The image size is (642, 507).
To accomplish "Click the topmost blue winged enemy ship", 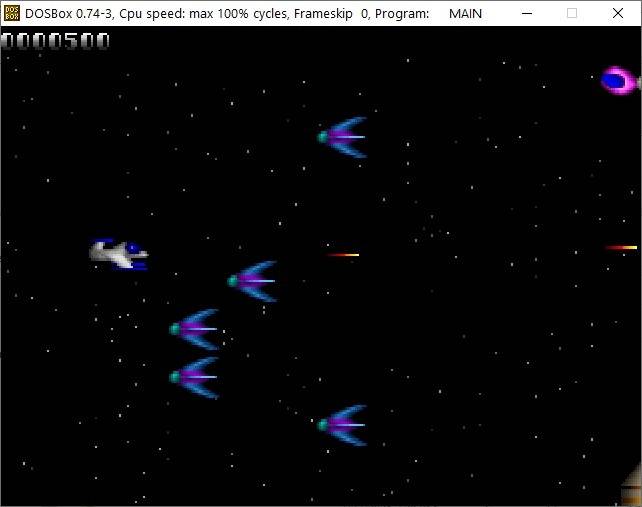I will tap(343, 137).
